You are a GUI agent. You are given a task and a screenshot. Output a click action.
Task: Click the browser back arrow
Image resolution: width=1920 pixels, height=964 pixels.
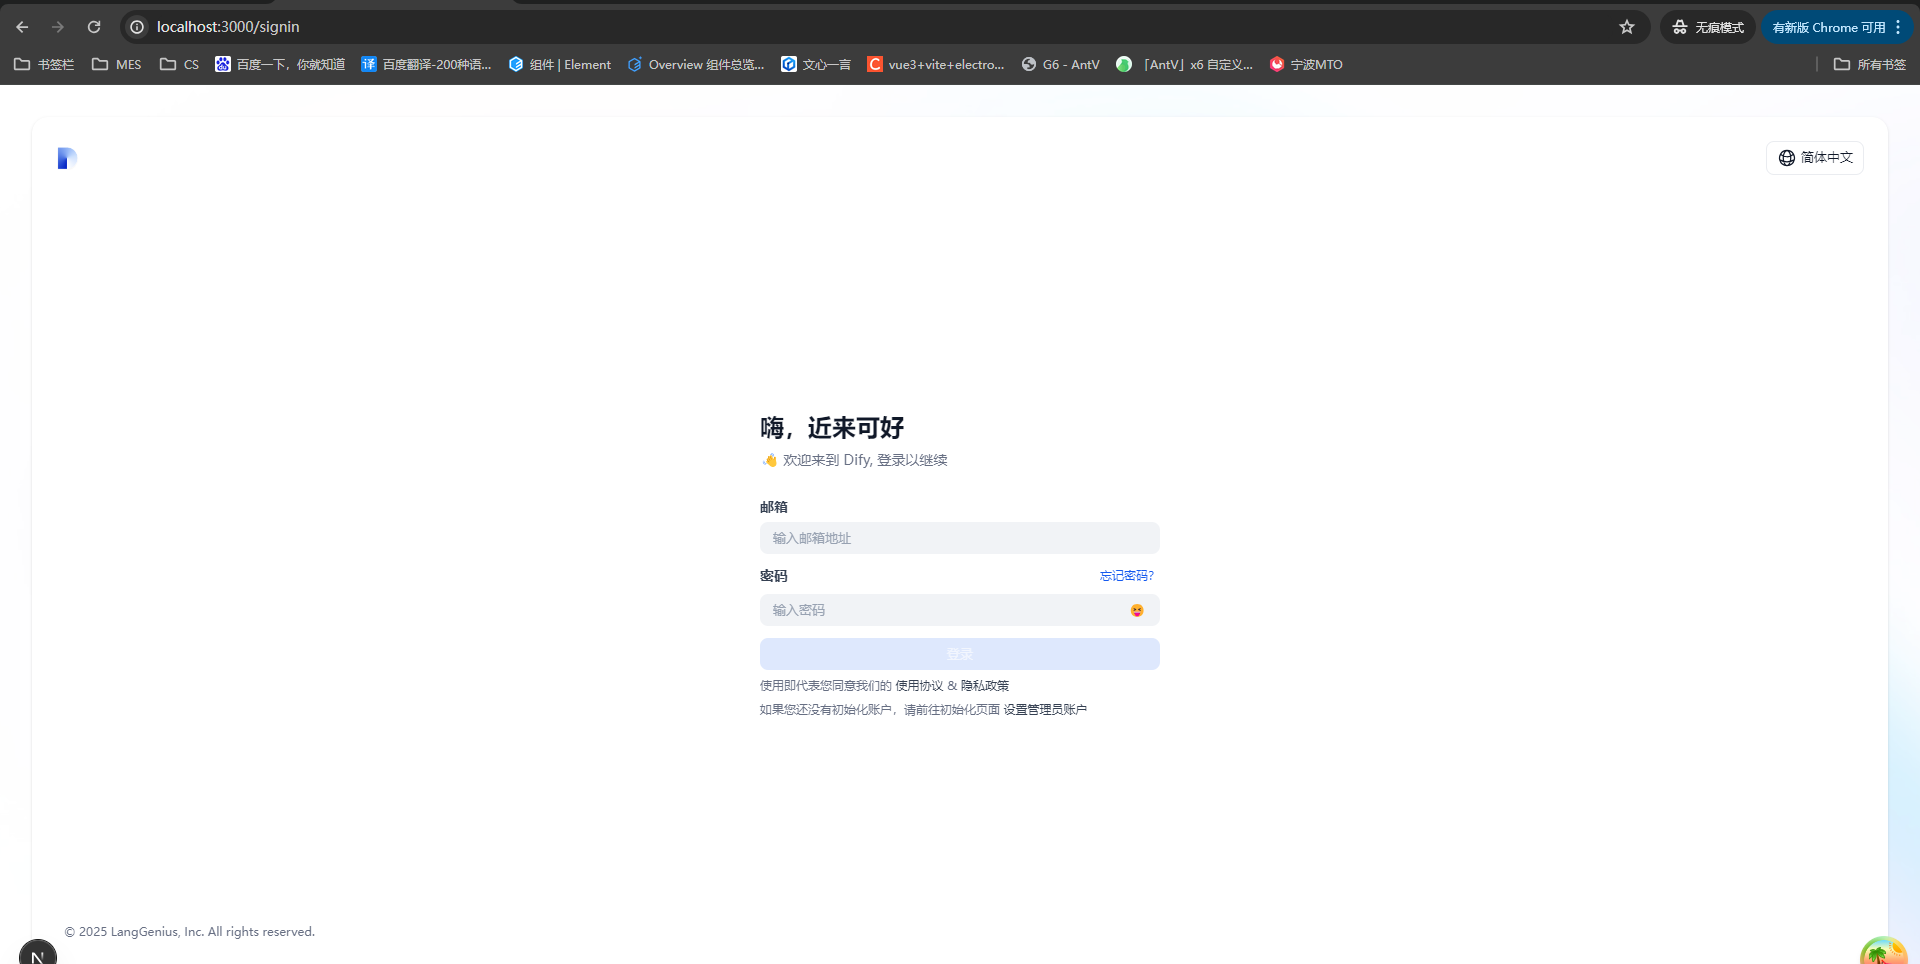(22, 27)
